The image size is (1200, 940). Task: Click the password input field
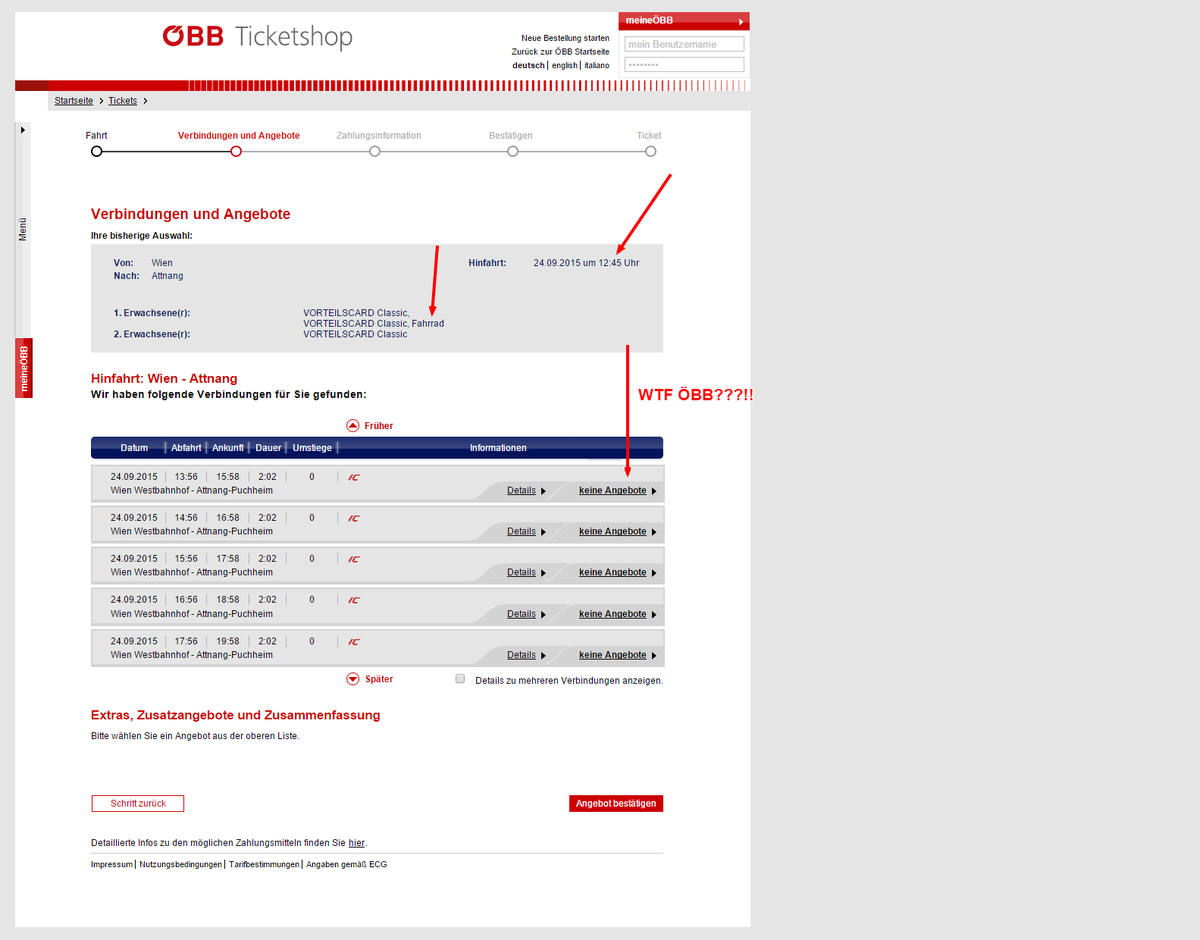(x=685, y=64)
